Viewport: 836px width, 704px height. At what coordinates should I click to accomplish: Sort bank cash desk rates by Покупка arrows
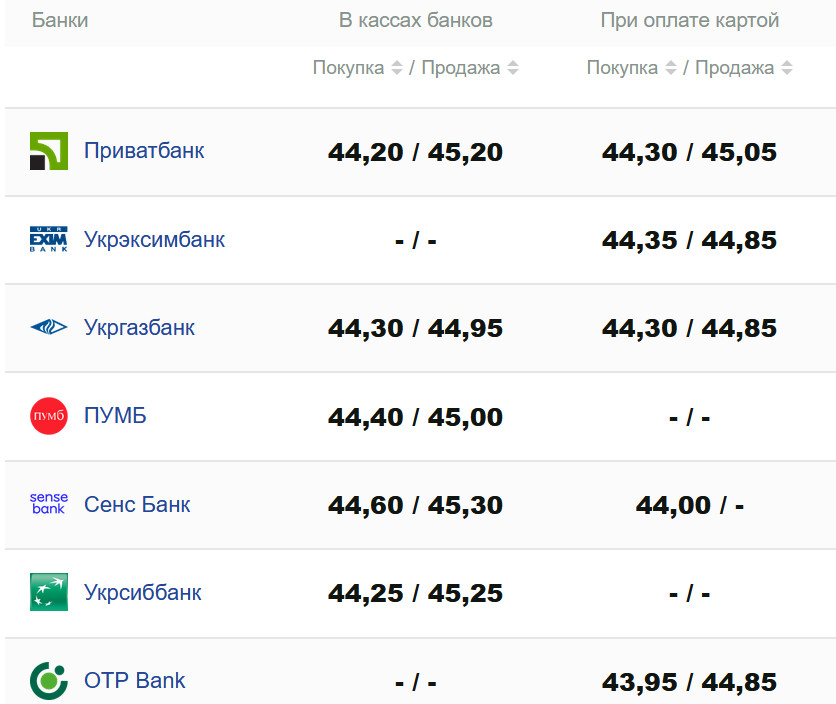pyautogui.click(x=397, y=68)
